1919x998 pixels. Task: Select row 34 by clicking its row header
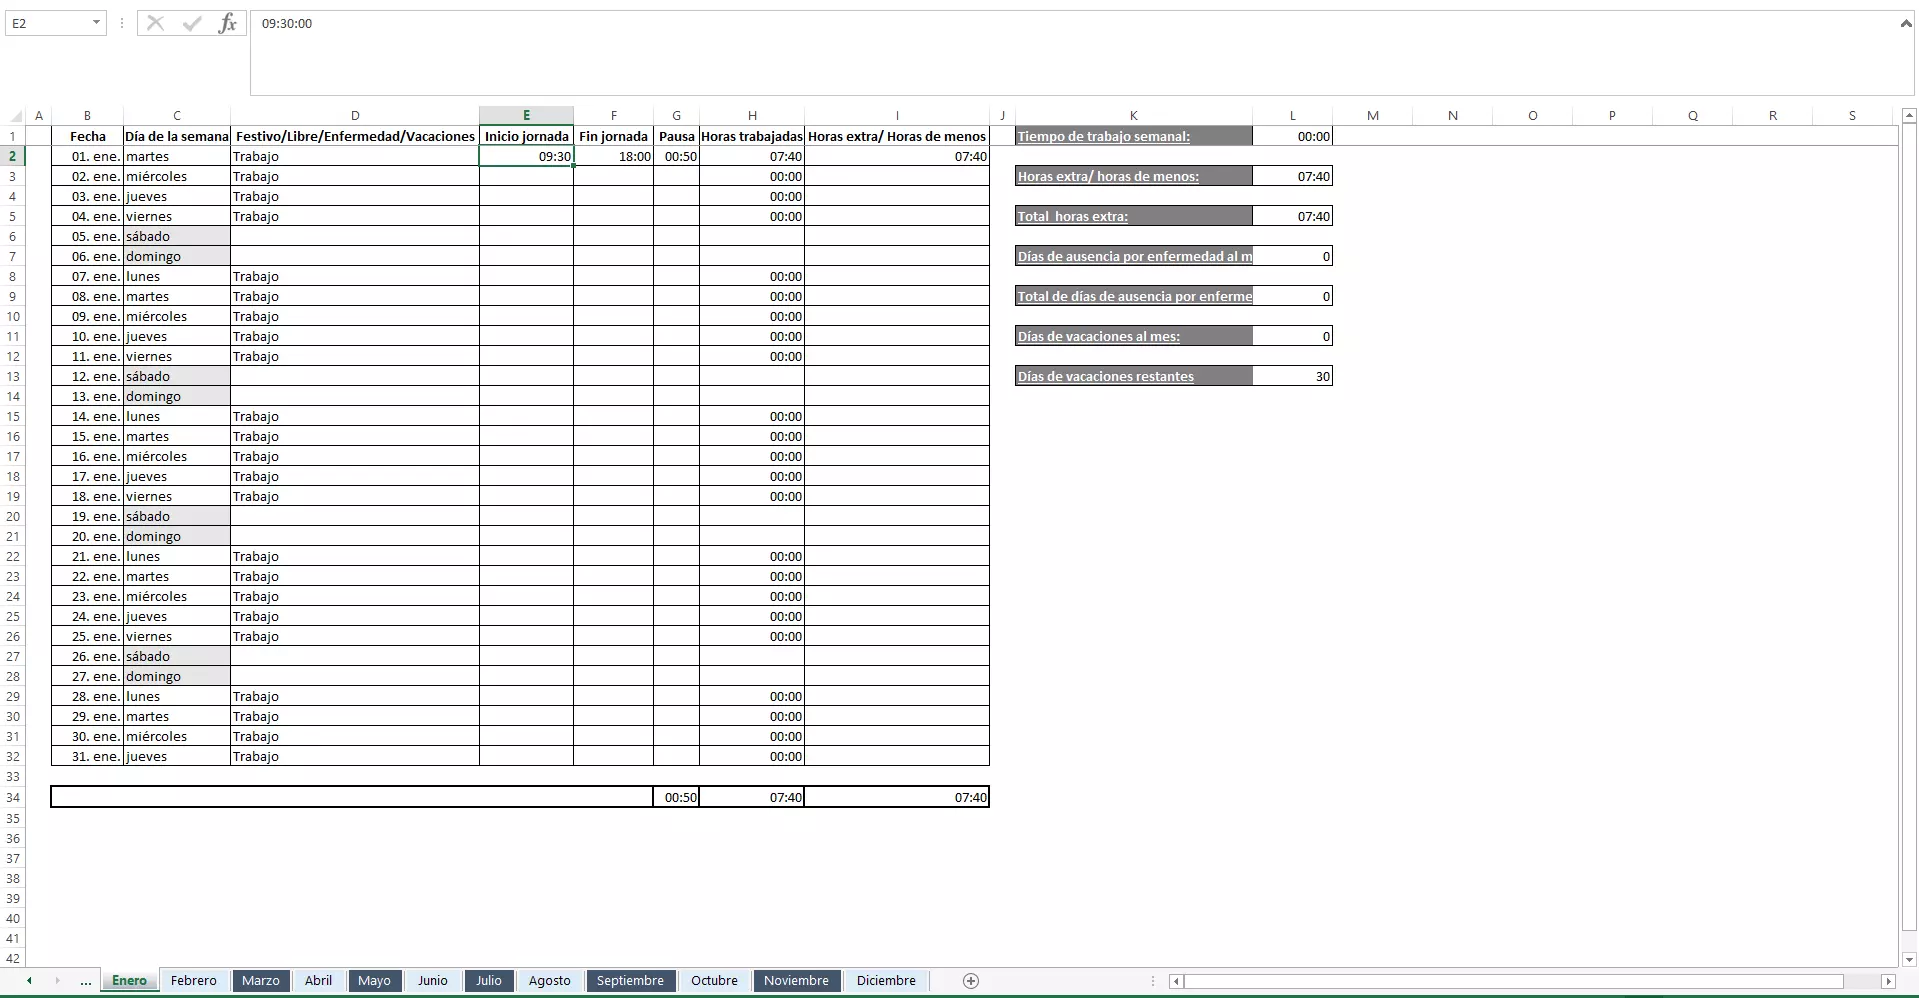click(12, 797)
